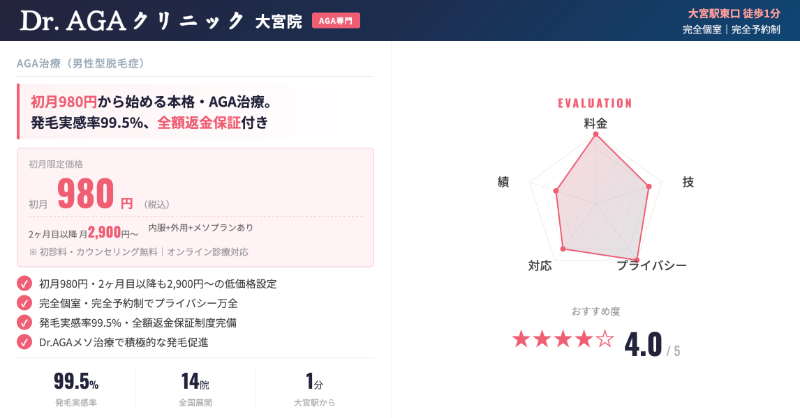
Task: Click the 全額返金保証 highlighted red text
Action: pos(198,123)
